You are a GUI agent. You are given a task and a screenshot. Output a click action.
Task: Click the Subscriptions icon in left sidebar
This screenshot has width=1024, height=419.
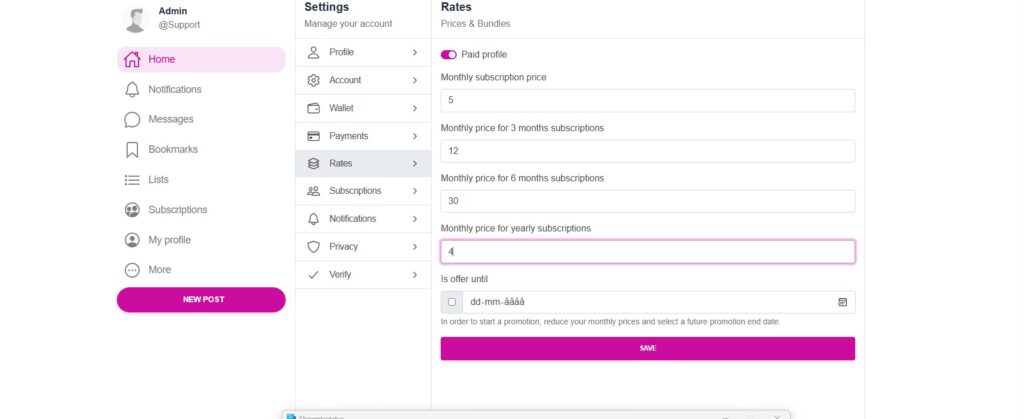(132, 210)
